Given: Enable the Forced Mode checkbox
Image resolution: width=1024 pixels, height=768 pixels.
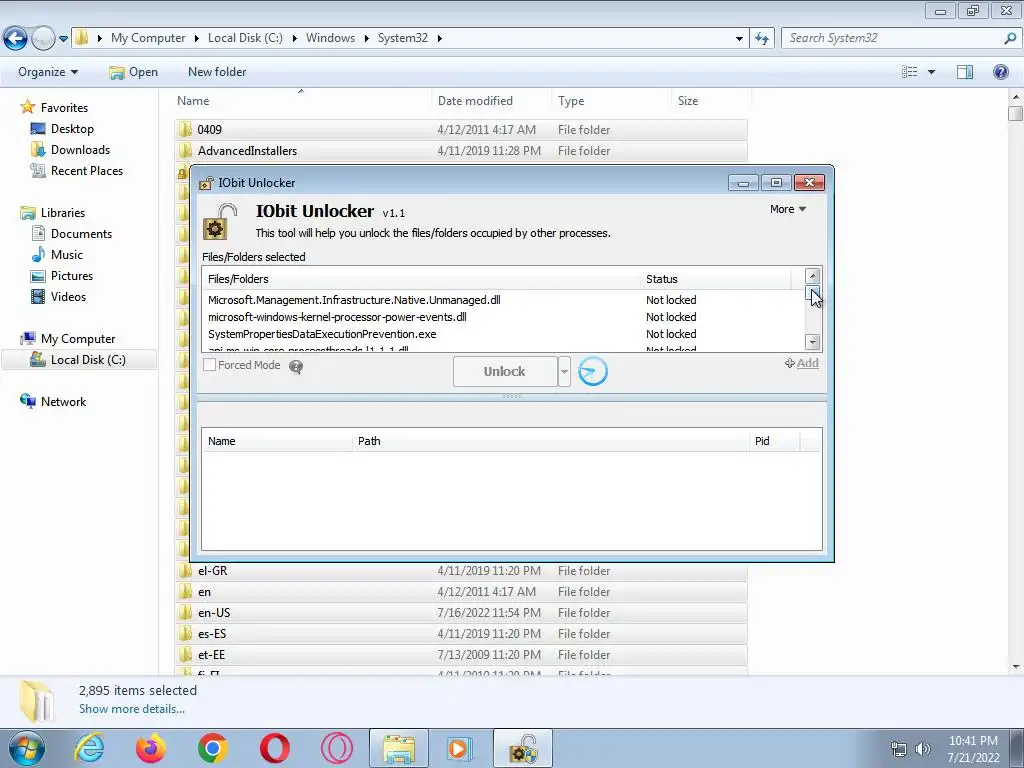Looking at the screenshot, I should 210,365.
